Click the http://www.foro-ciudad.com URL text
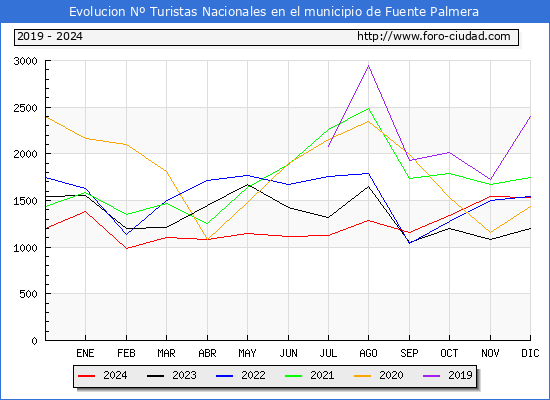 (x=434, y=36)
